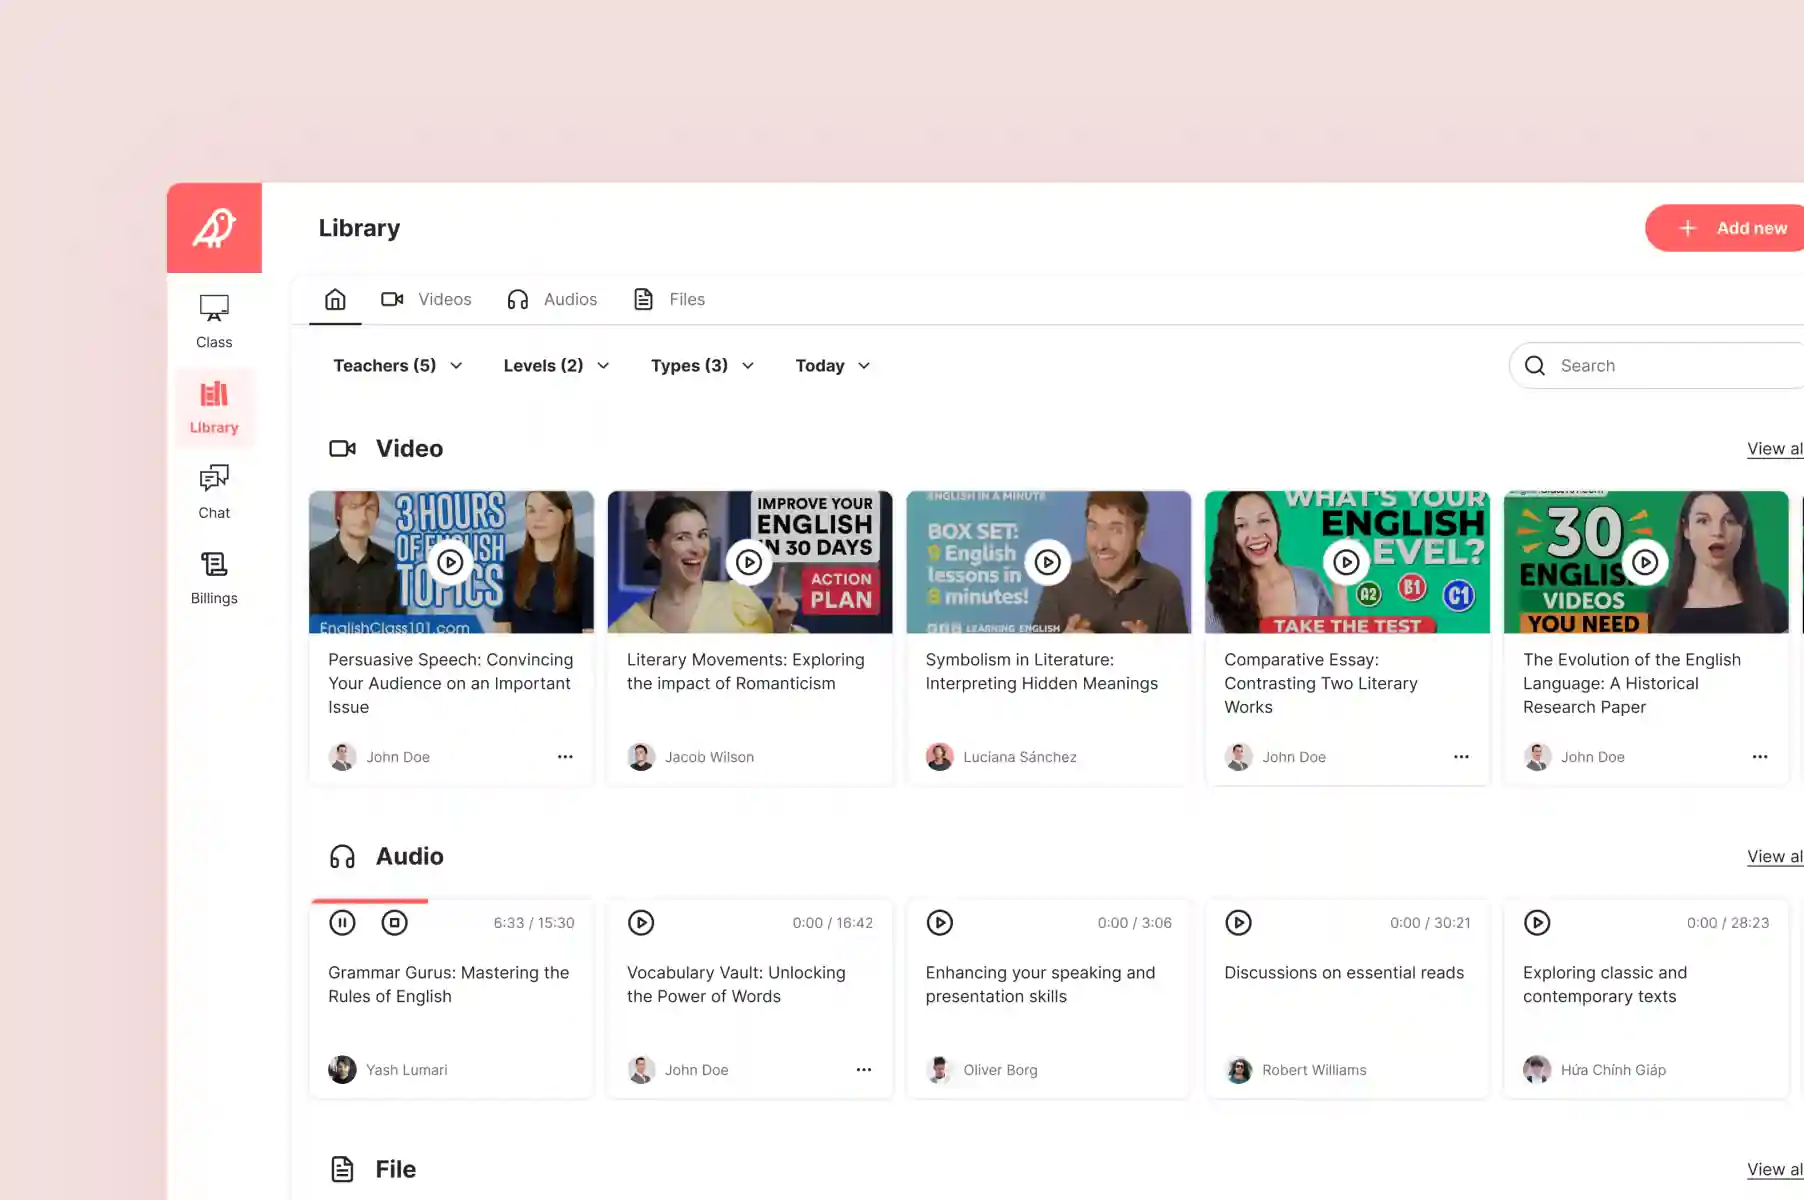
Task: Click View all for the Video section
Action: (1775, 448)
